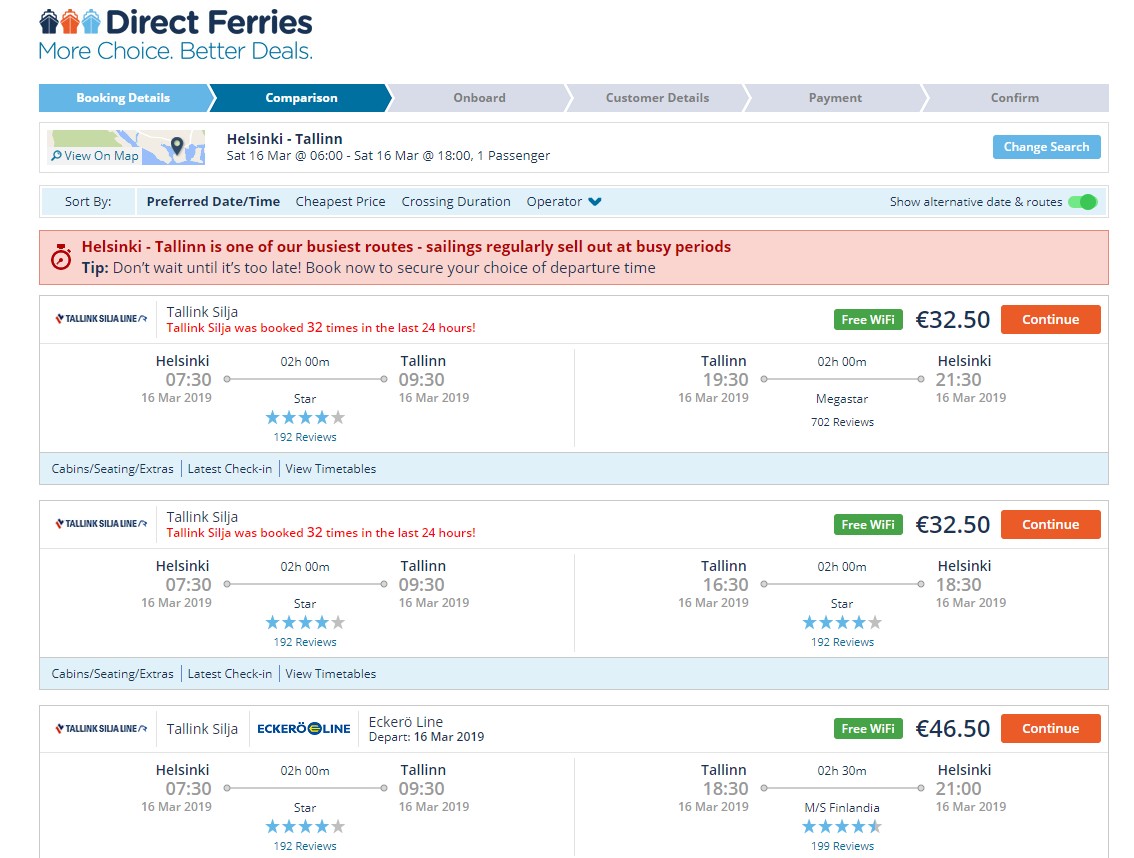
Task: Click Star return rating stars for 16:30 sailing
Action: click(x=842, y=622)
